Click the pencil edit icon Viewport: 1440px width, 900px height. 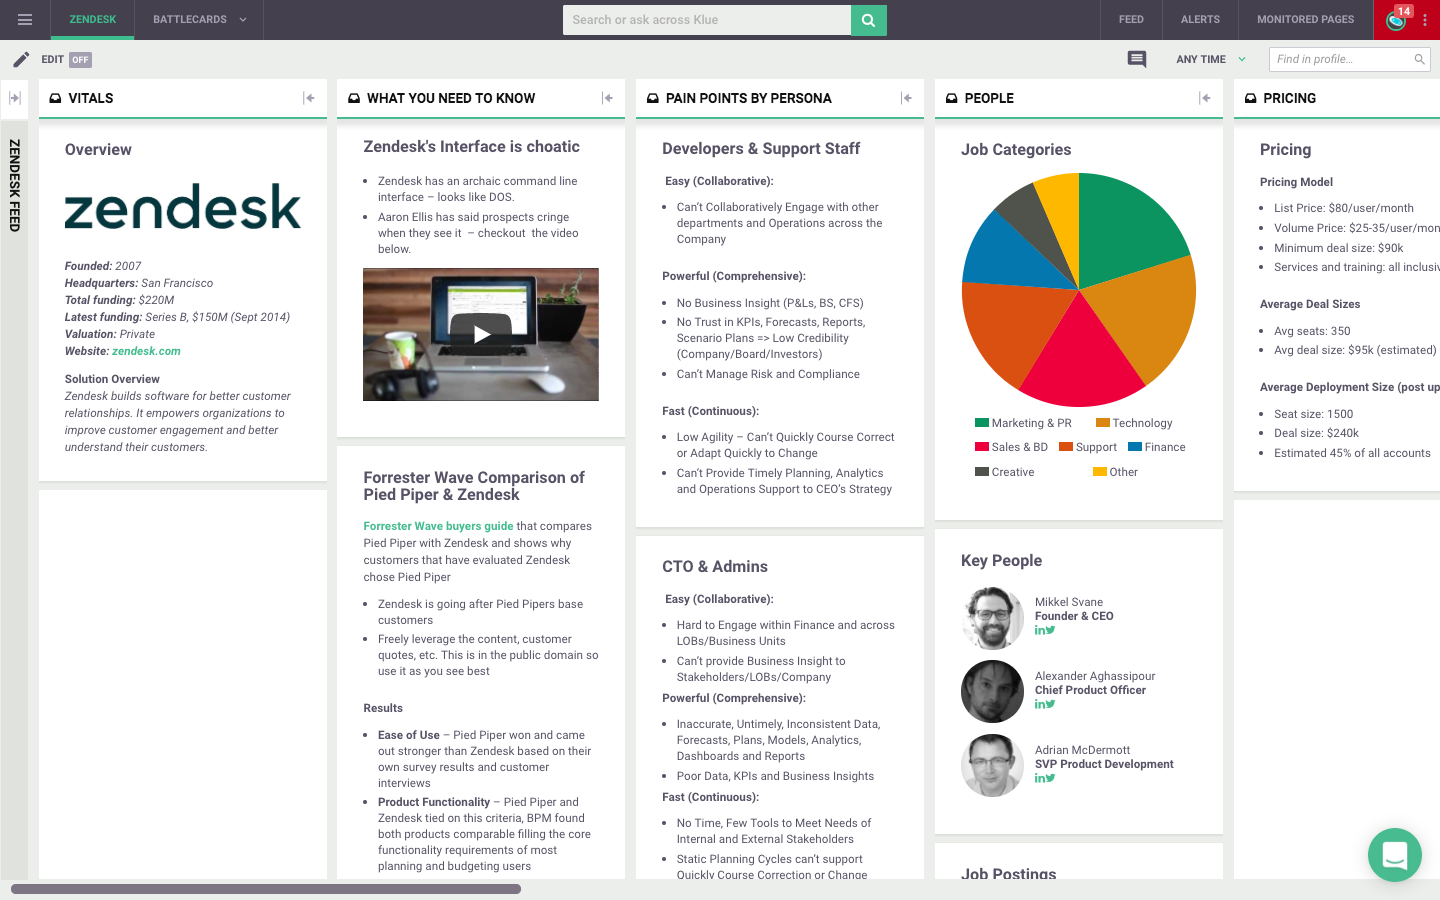click(21, 59)
